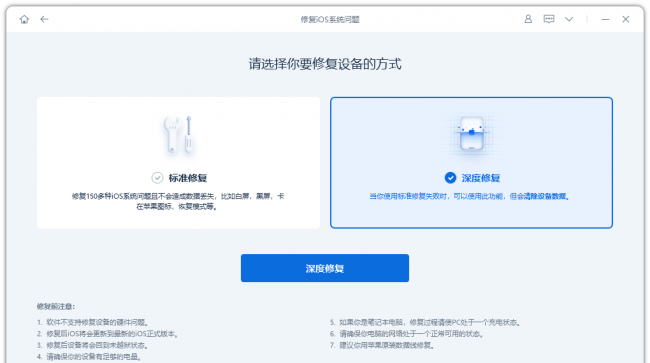Close the repair window

pyautogui.click(x=626, y=19)
